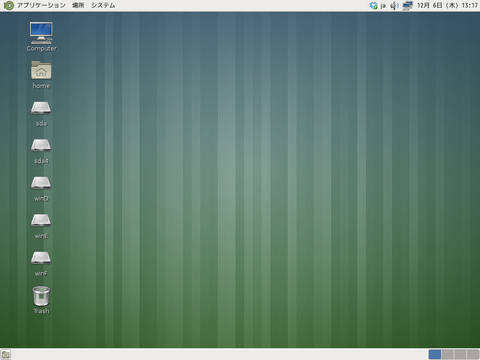480x360 pixels.
Task: Open the アプリケーション menu
Action: point(41,5)
